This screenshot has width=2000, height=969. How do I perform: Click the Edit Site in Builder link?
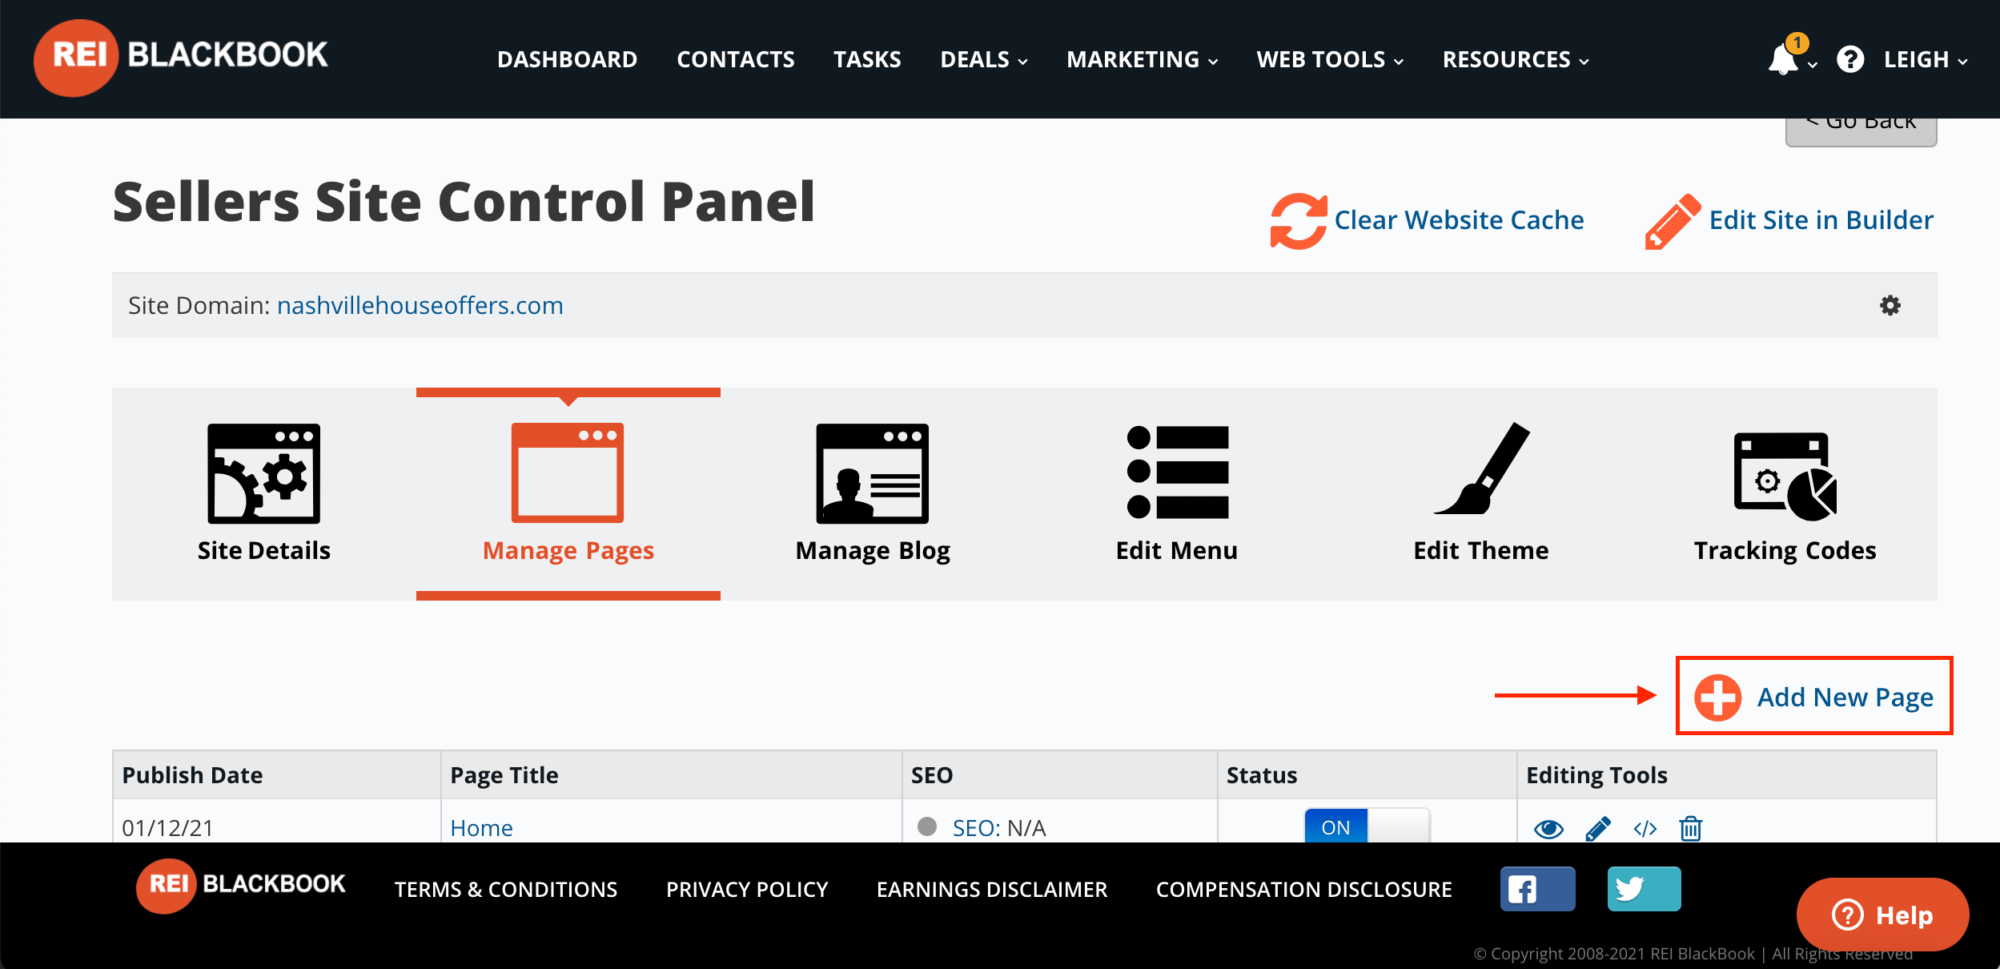(x=1821, y=220)
